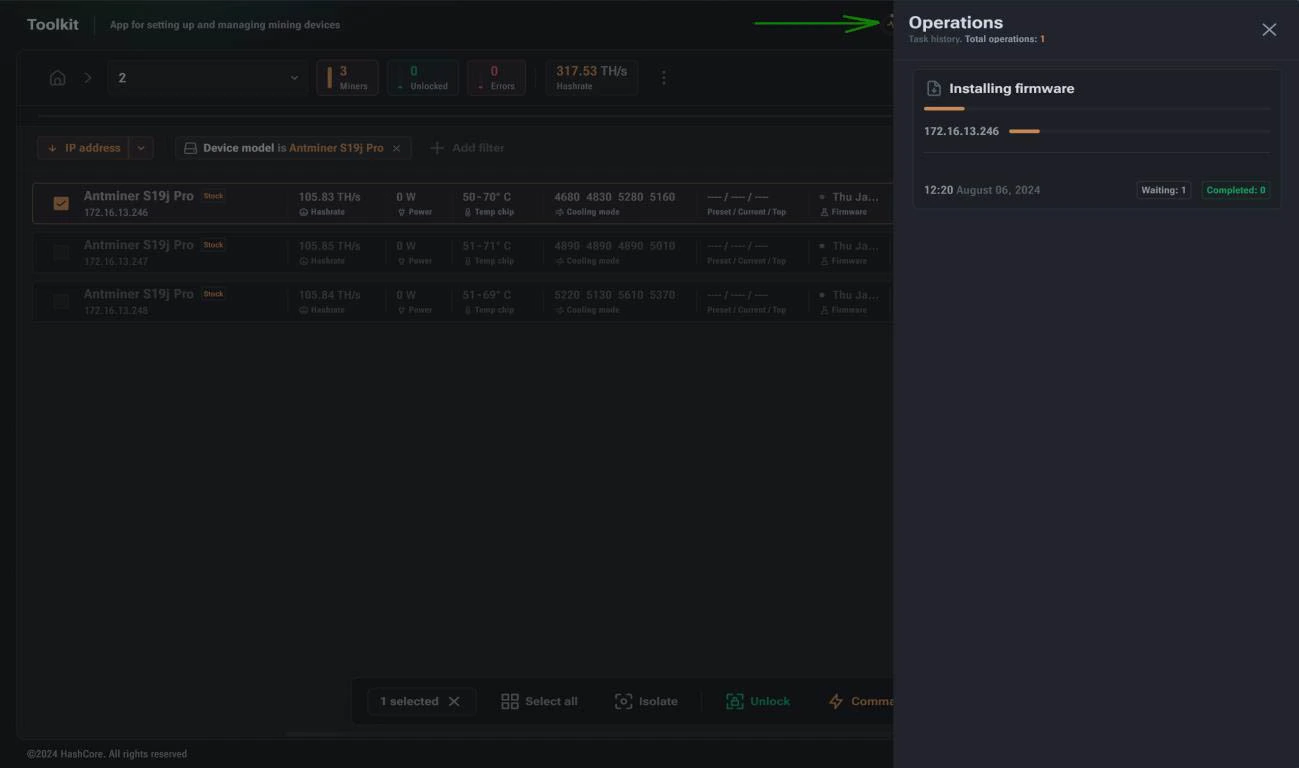This screenshot has height=768, width=1299.
Task: Click the Device model is Antminer S19j Pro filter
Action: [x=293, y=148]
